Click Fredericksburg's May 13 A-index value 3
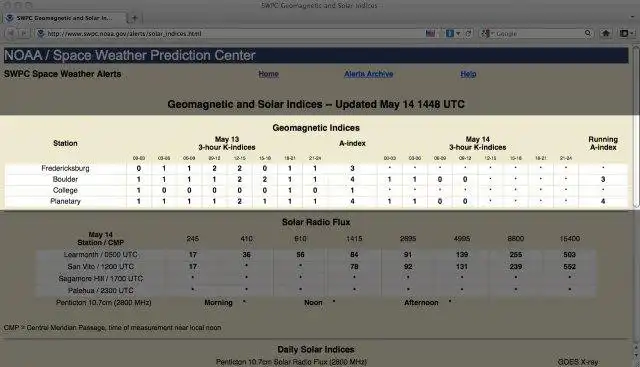The width and height of the screenshot is (640, 367). (352, 168)
